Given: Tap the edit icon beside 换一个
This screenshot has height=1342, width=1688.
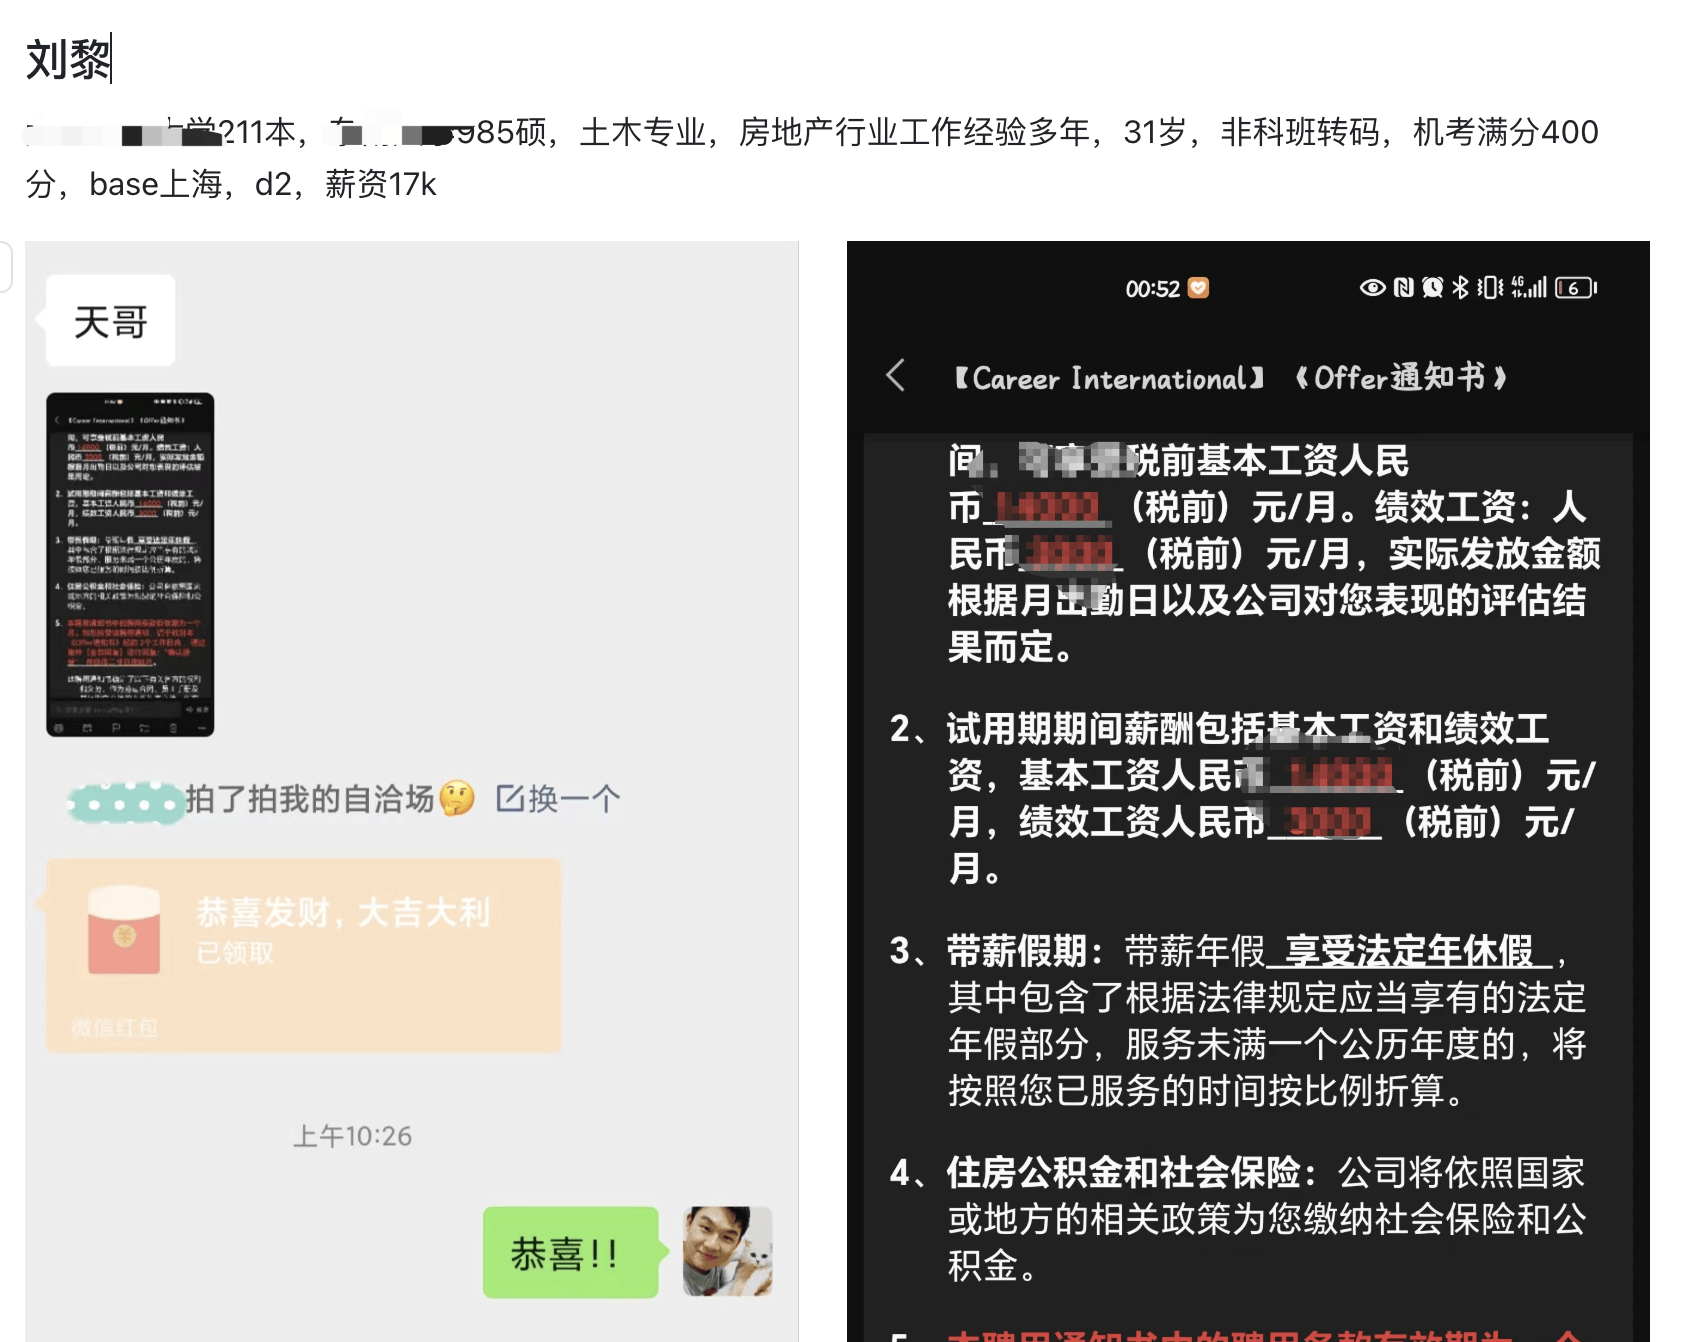Looking at the screenshot, I should click(x=509, y=798).
